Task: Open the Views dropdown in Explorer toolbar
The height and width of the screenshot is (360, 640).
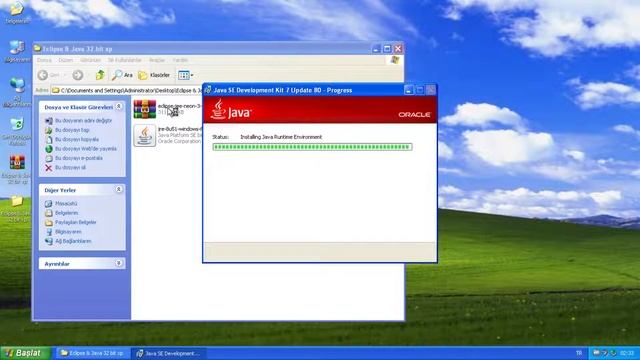Action: pos(186,75)
